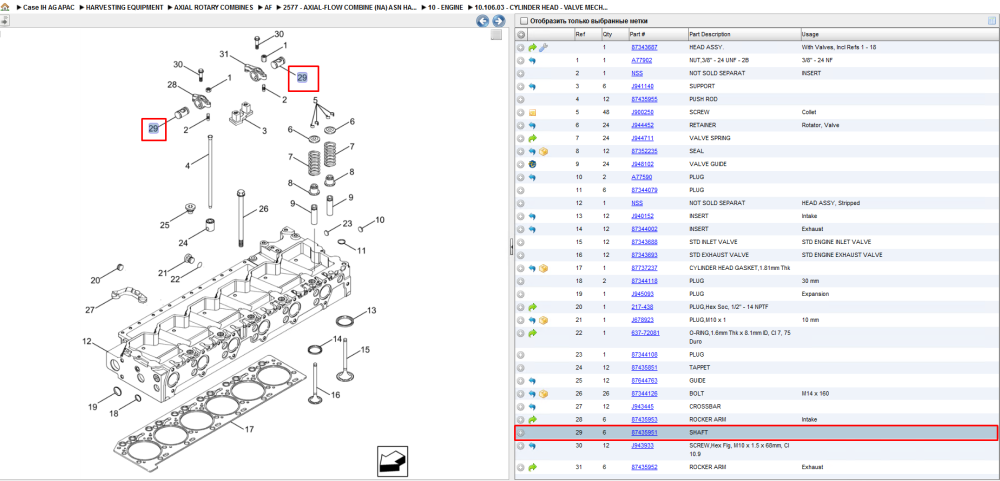
Task: Click blue arrow on SCREW Hex Flg row
Action: pyautogui.click(x=532, y=446)
